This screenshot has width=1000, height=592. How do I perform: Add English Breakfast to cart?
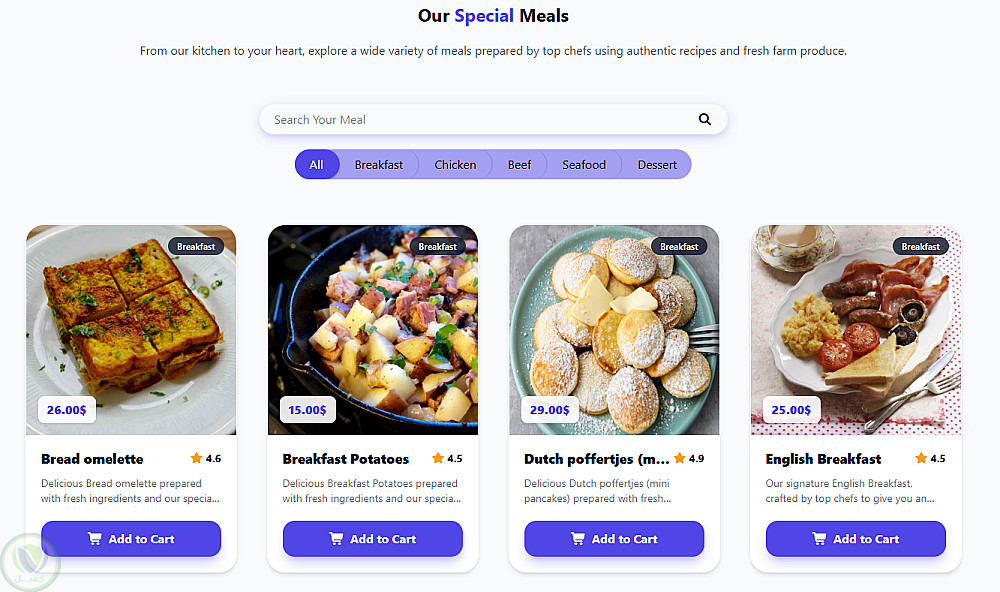coord(855,539)
